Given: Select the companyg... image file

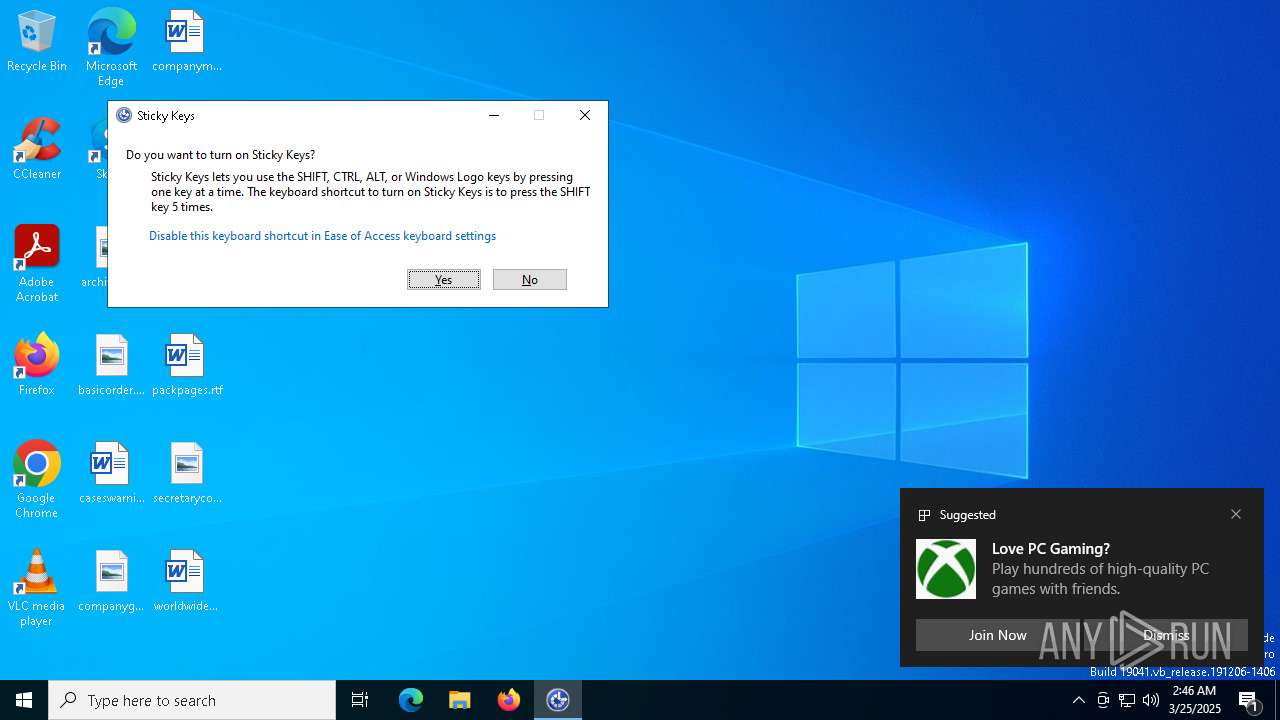Looking at the screenshot, I should tap(111, 581).
